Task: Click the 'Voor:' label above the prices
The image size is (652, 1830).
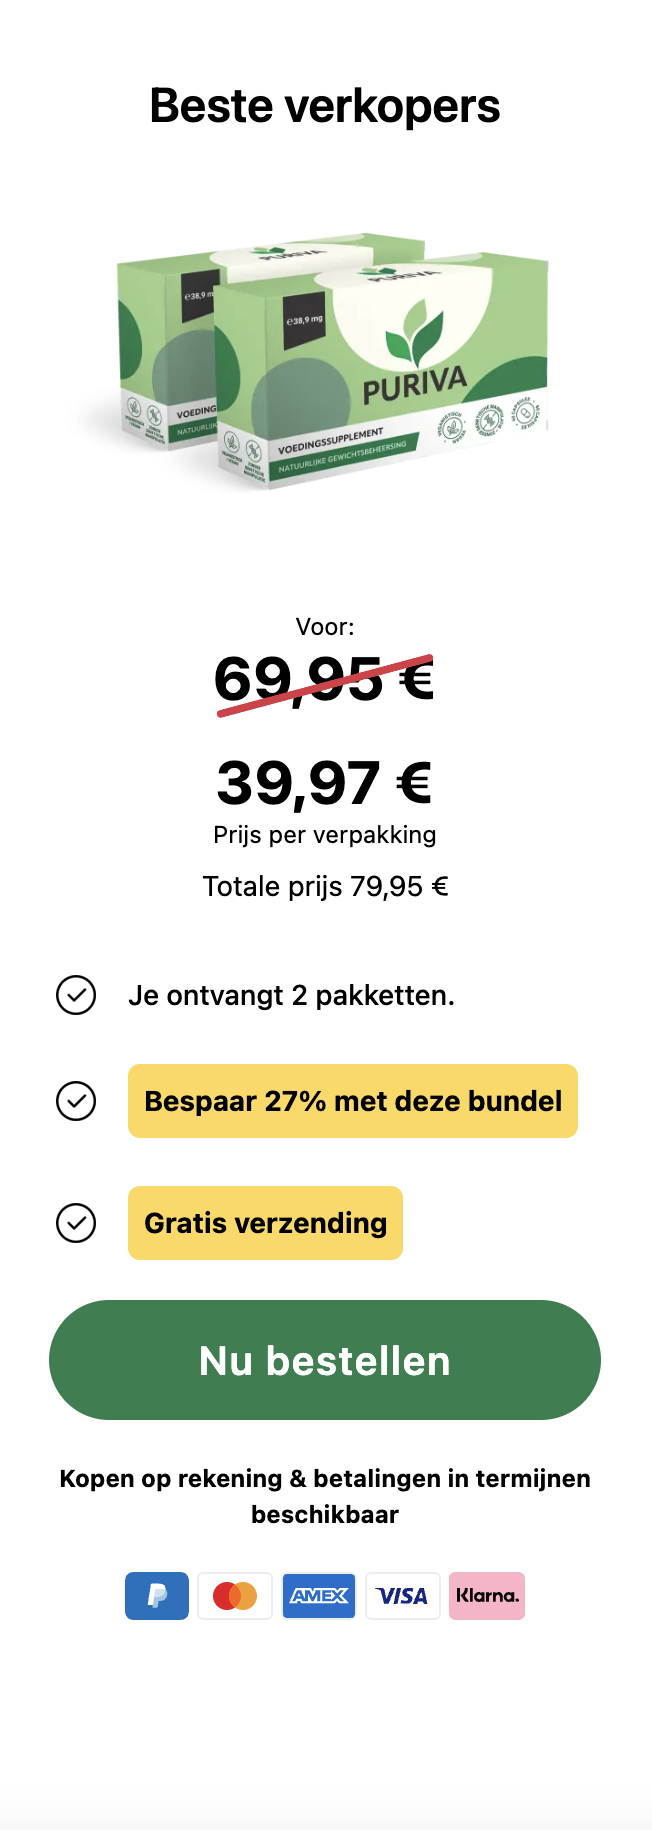Action: tap(325, 627)
